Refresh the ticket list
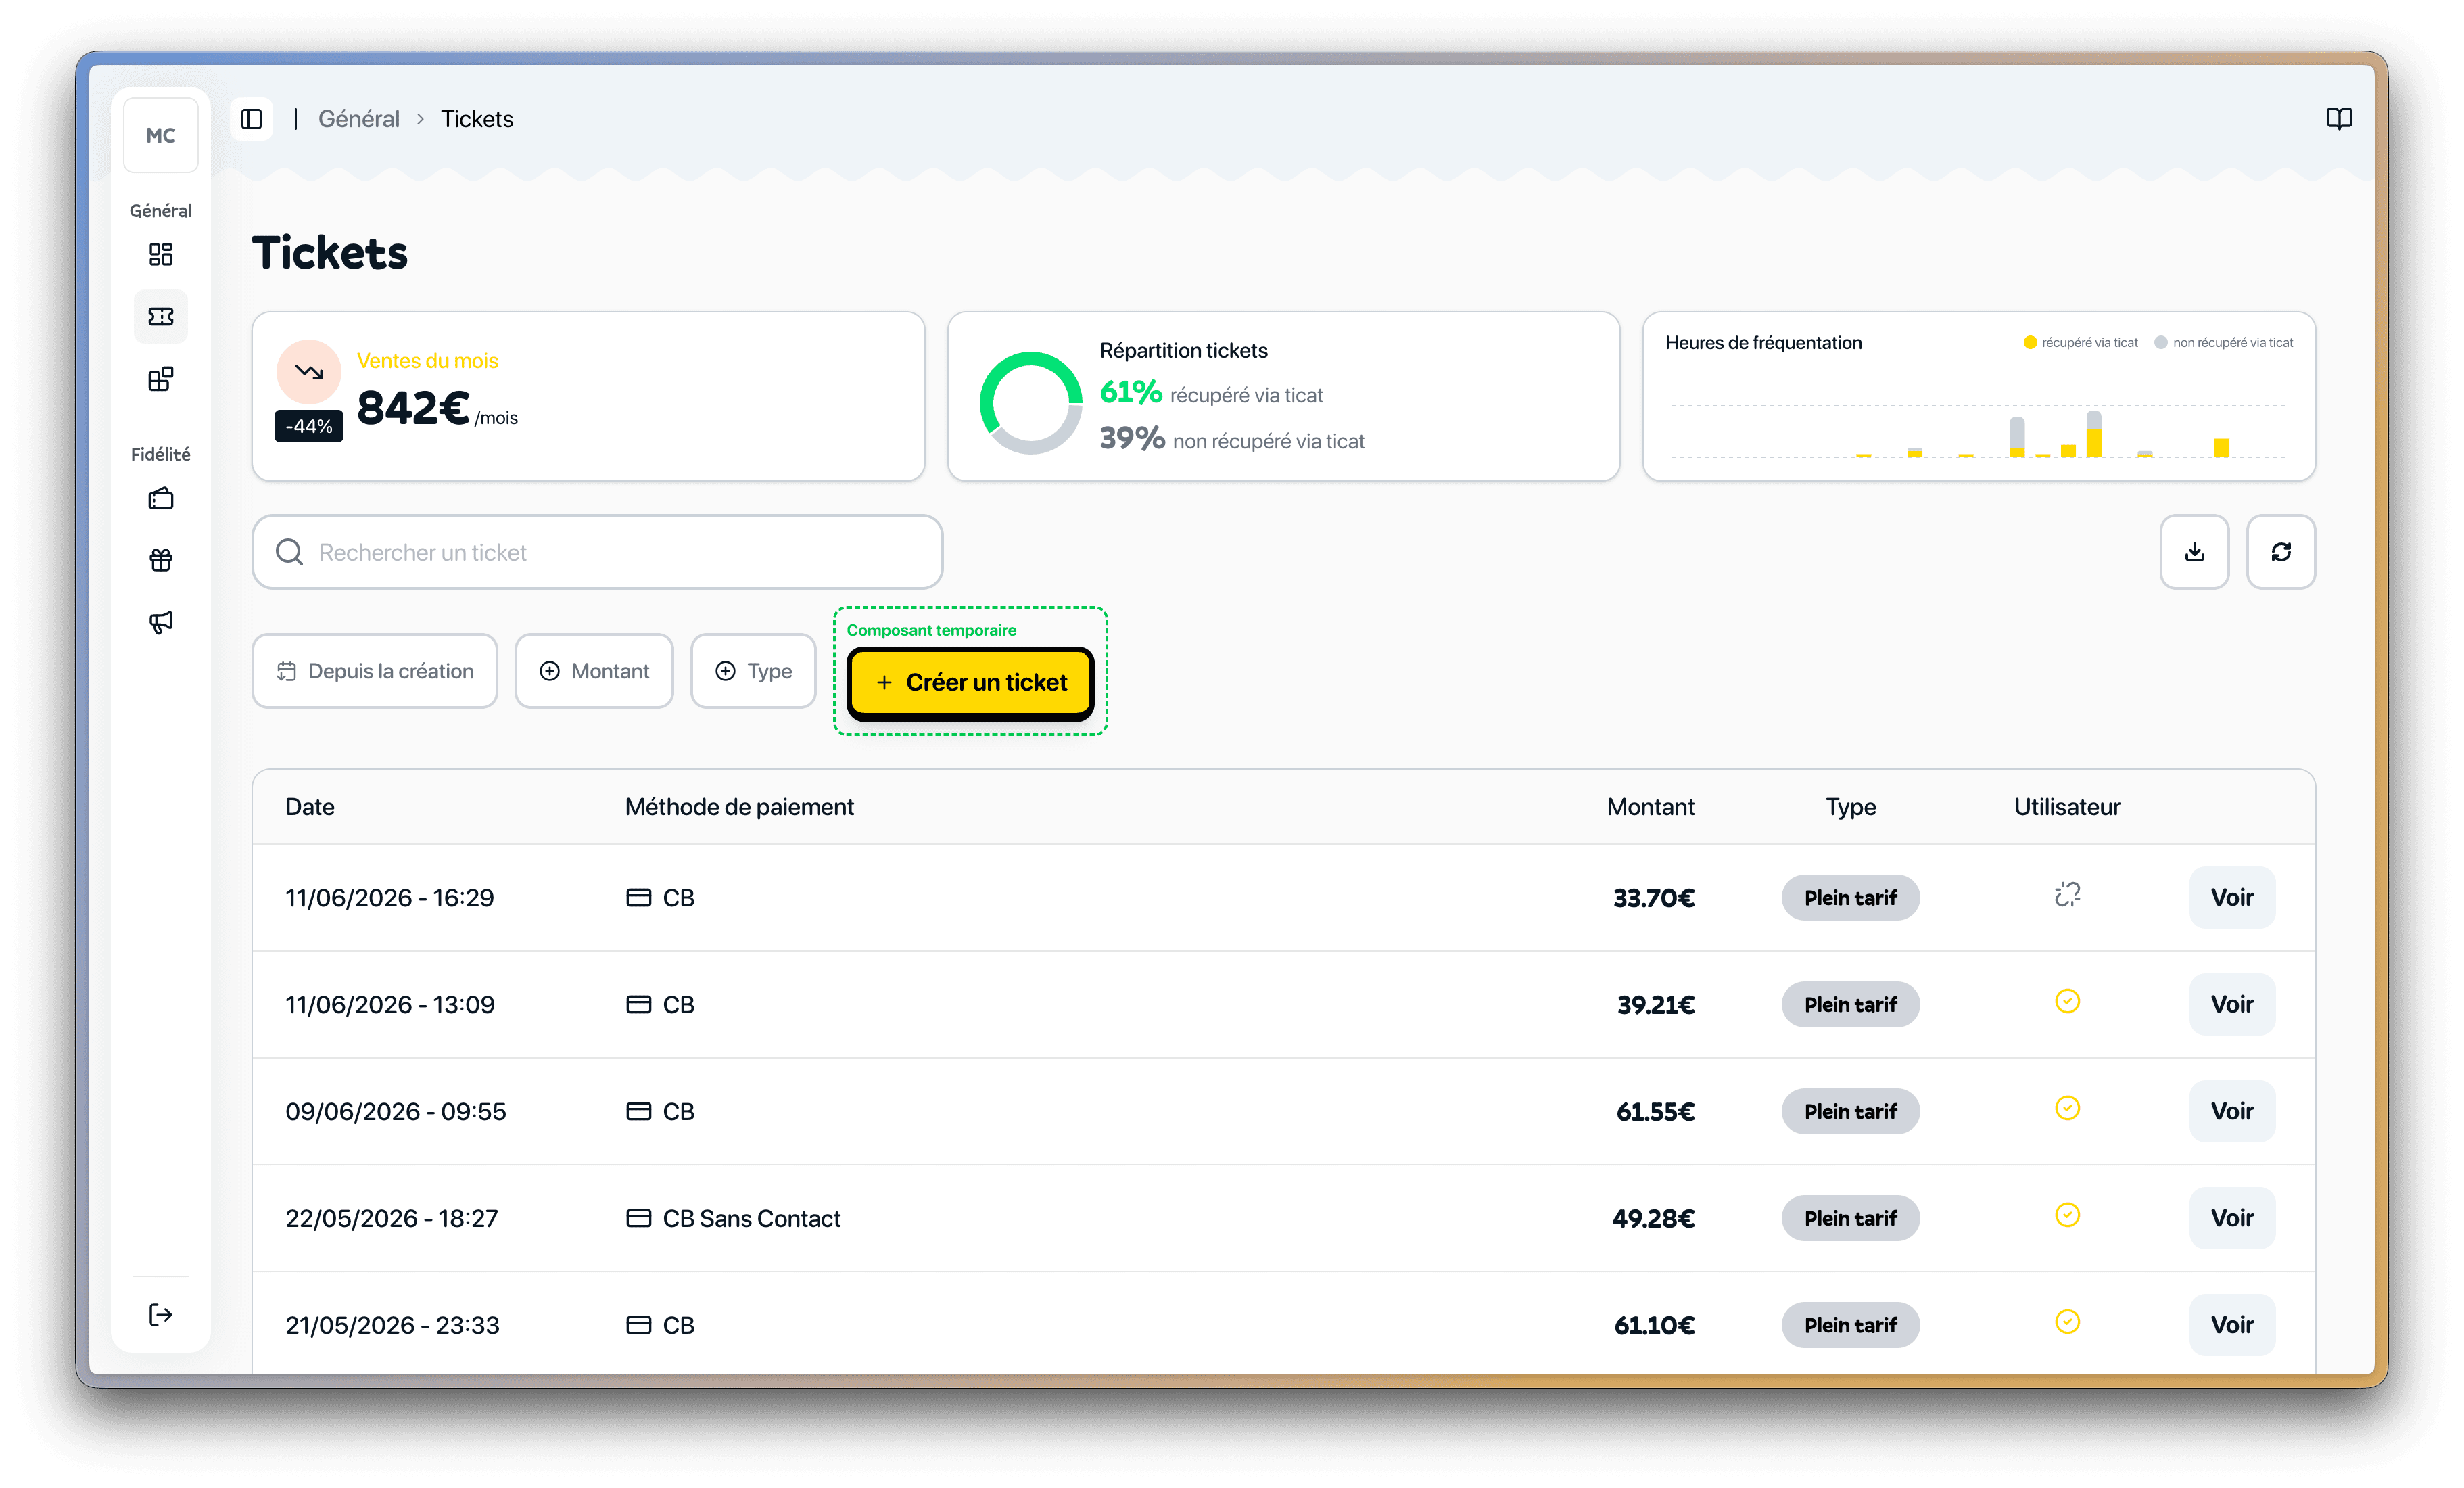This screenshot has width=2464, height=1488. click(2280, 552)
